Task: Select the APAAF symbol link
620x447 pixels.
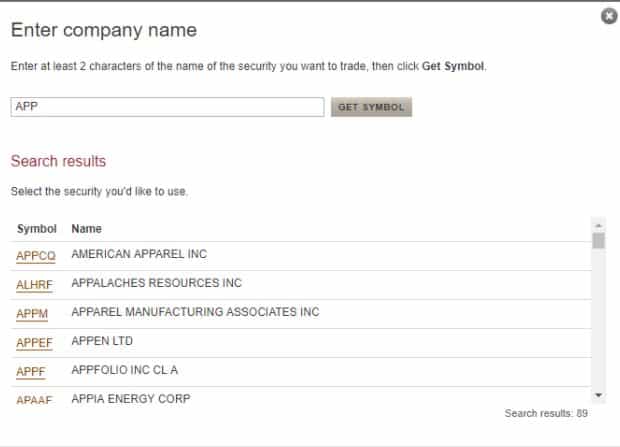Action: (34, 400)
